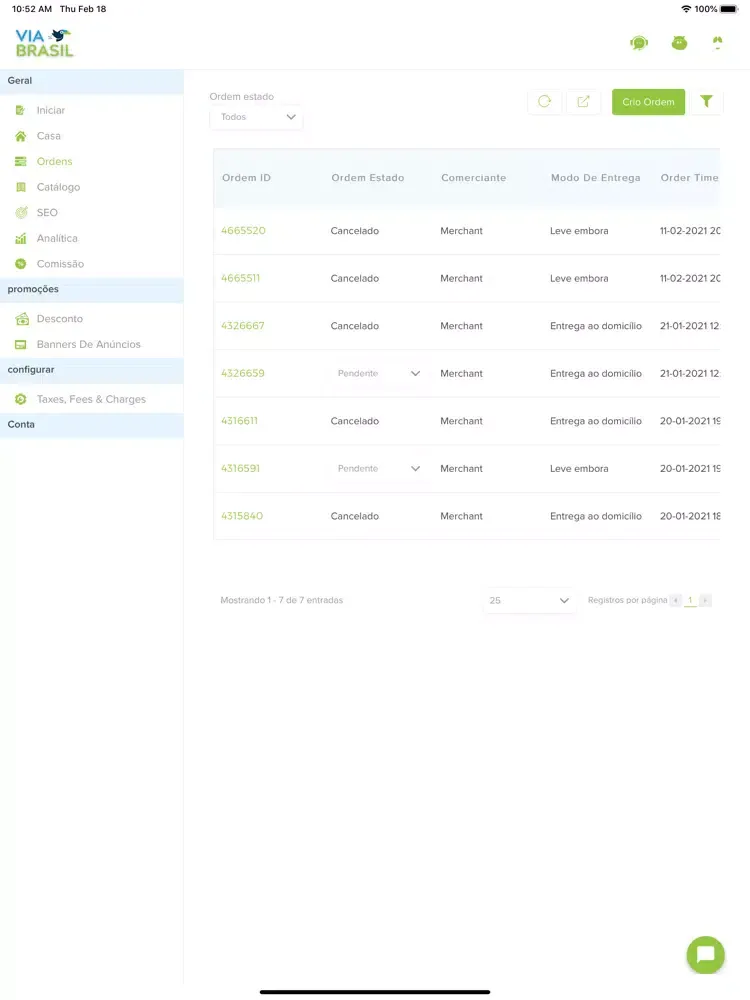Click Merchant cell of order 4315840
Viewport: 750px width, 1000px height.
(x=461, y=516)
